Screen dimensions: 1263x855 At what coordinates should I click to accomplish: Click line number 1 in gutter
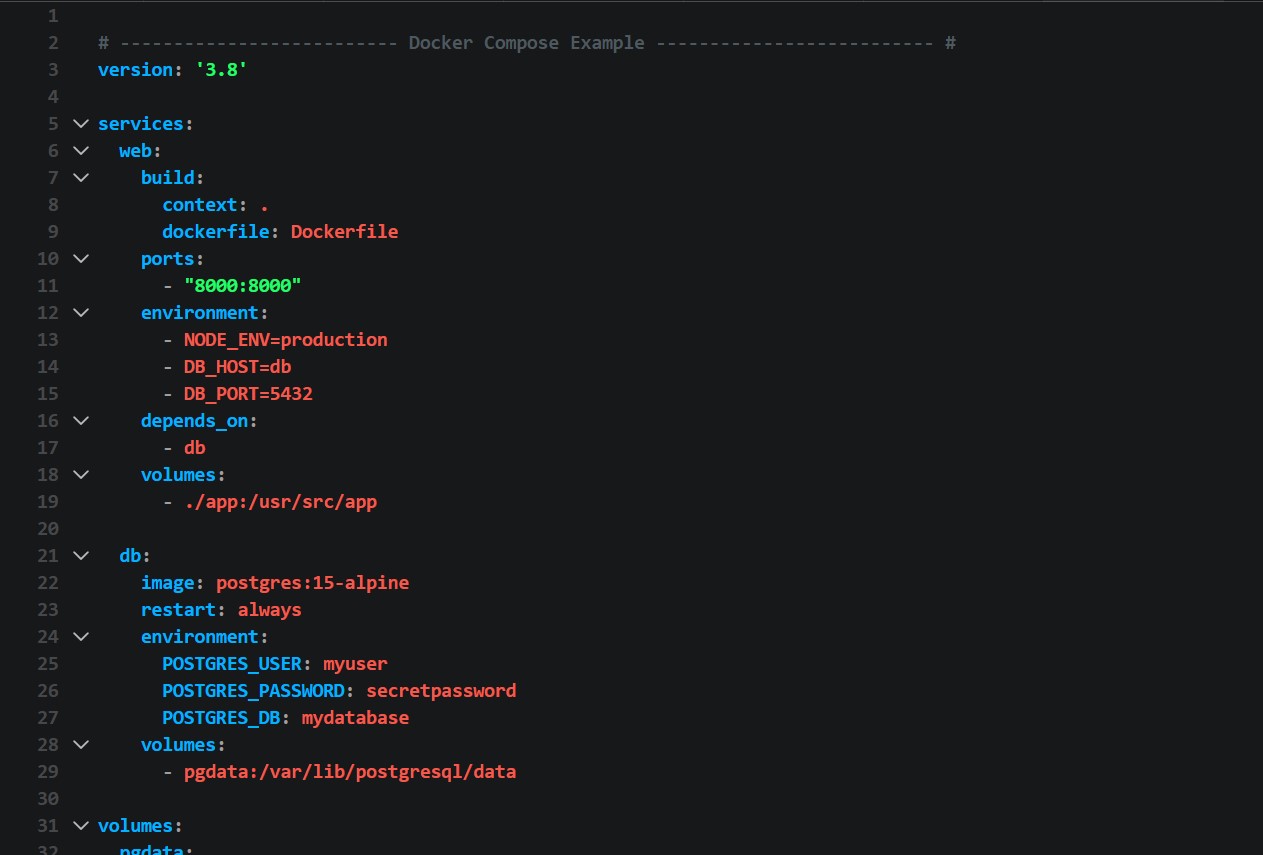point(53,16)
